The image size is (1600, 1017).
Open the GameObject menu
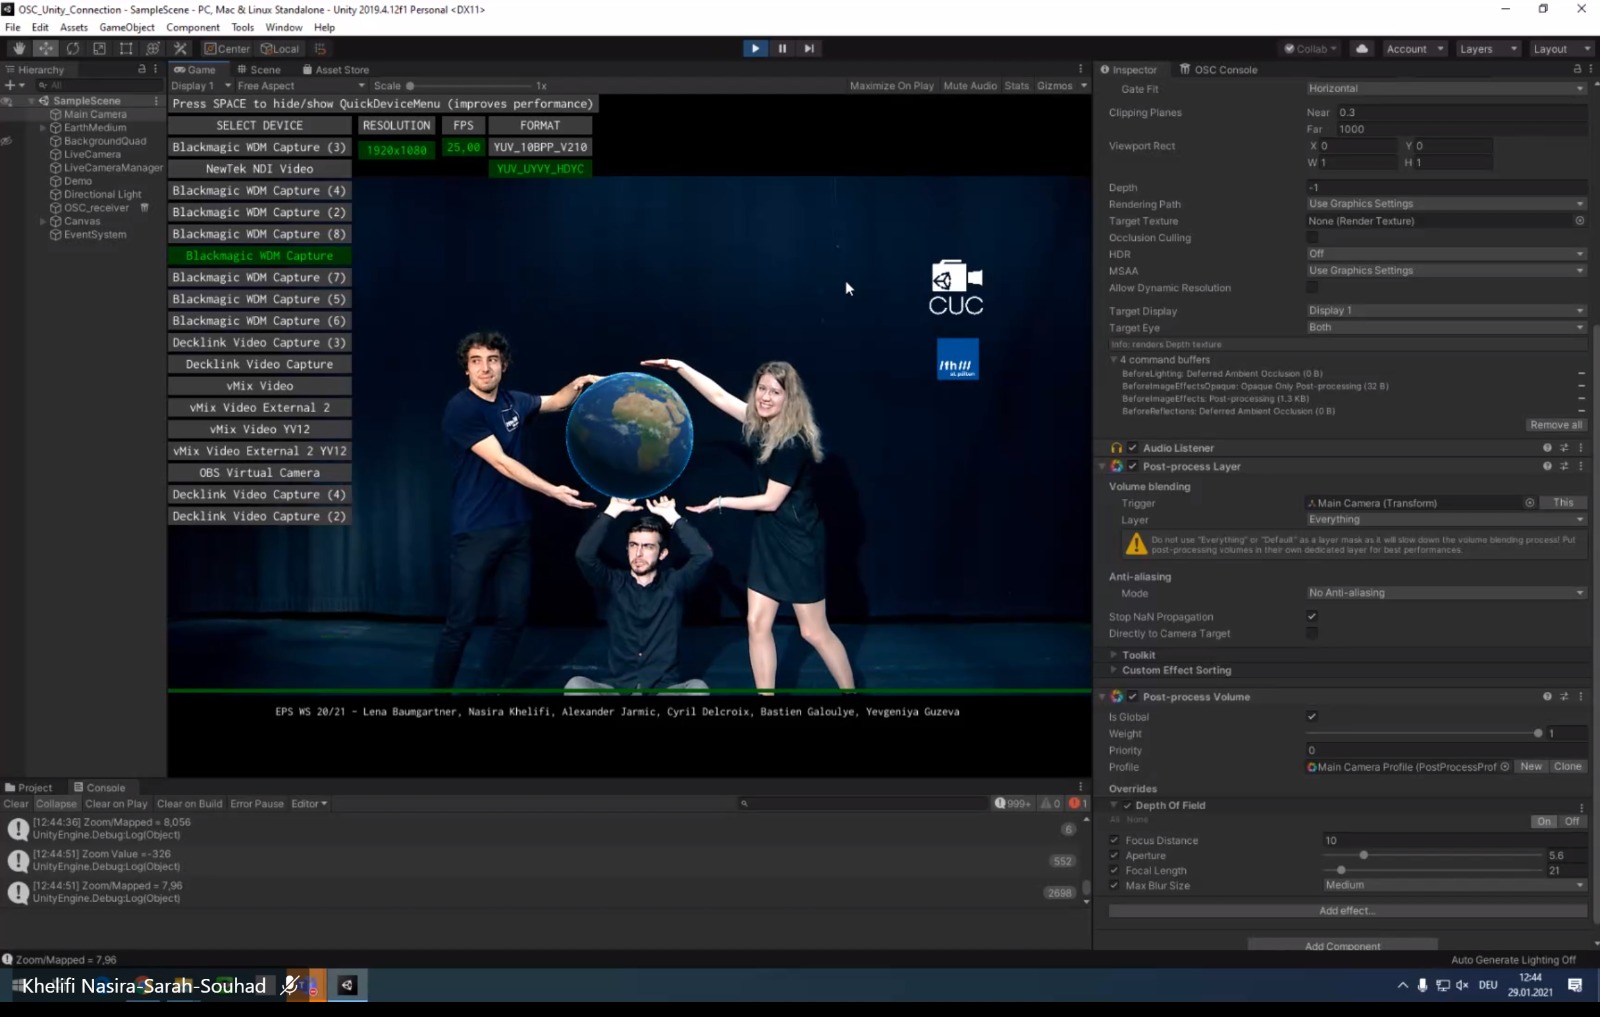tap(127, 27)
